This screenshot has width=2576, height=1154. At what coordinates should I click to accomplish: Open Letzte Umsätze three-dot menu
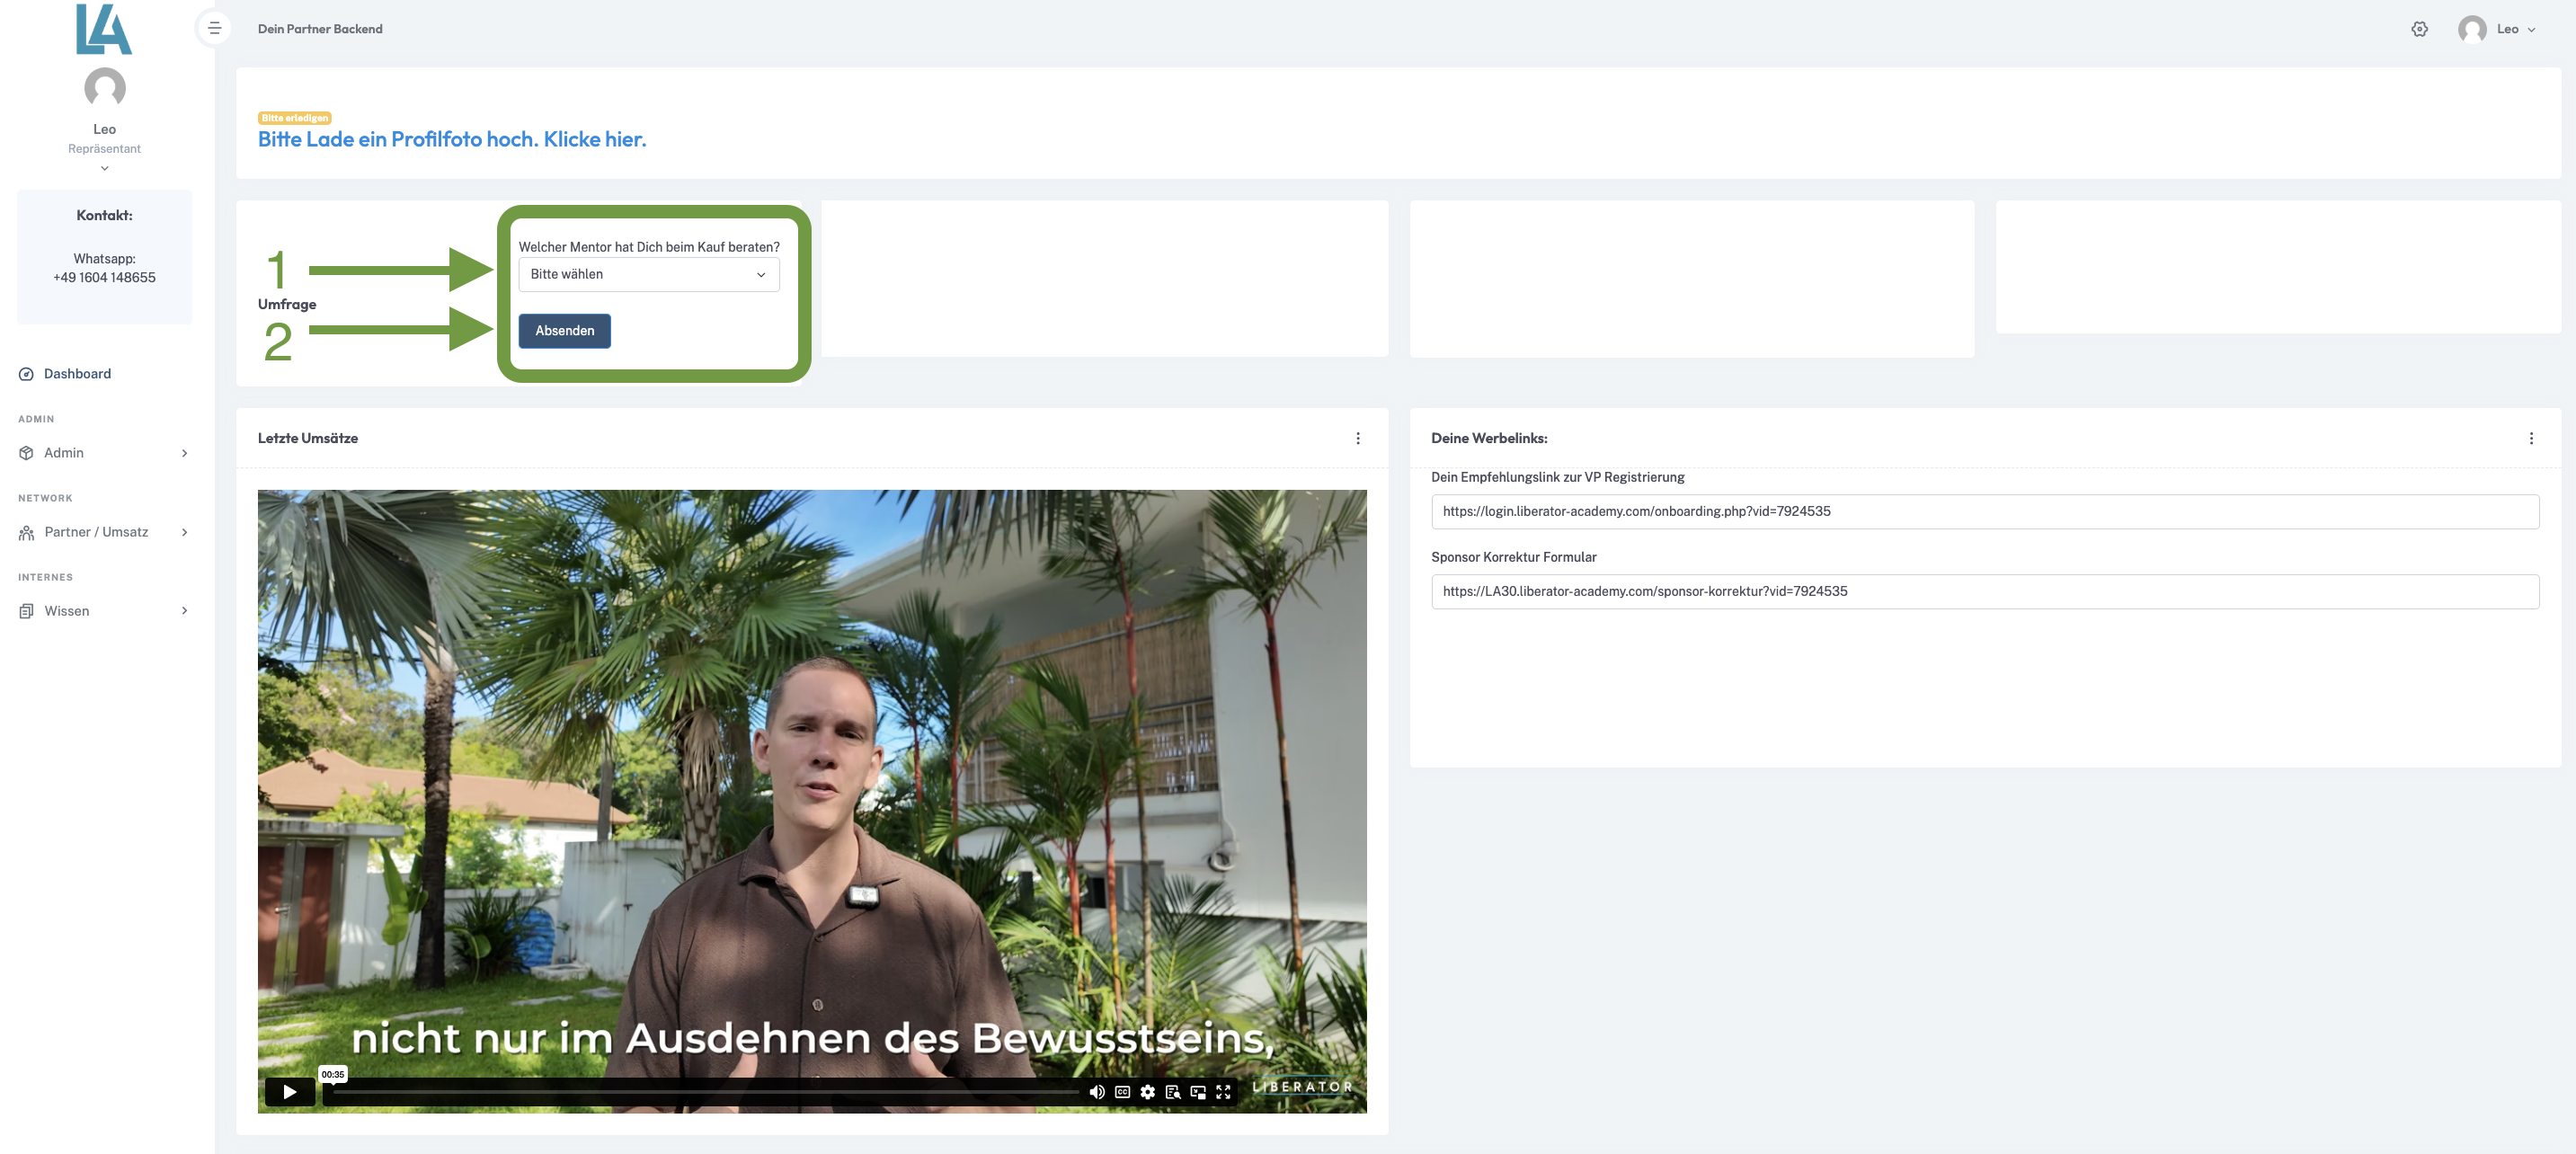point(1357,438)
